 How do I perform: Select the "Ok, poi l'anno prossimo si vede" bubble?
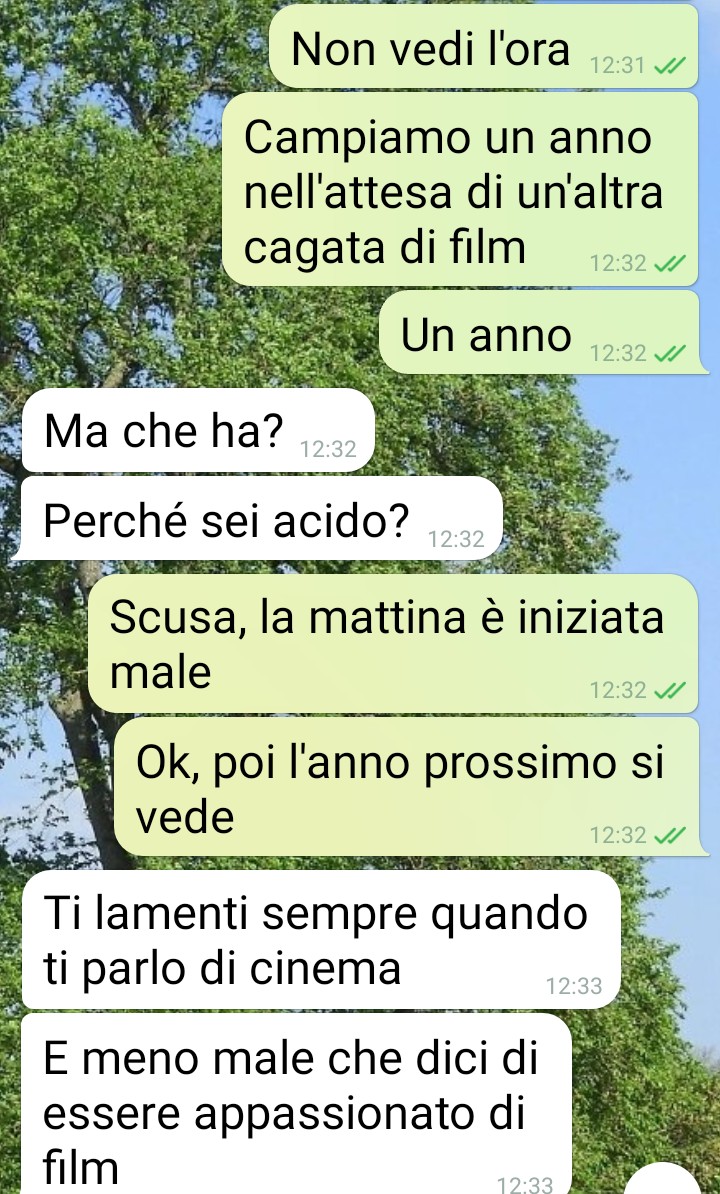click(x=406, y=787)
